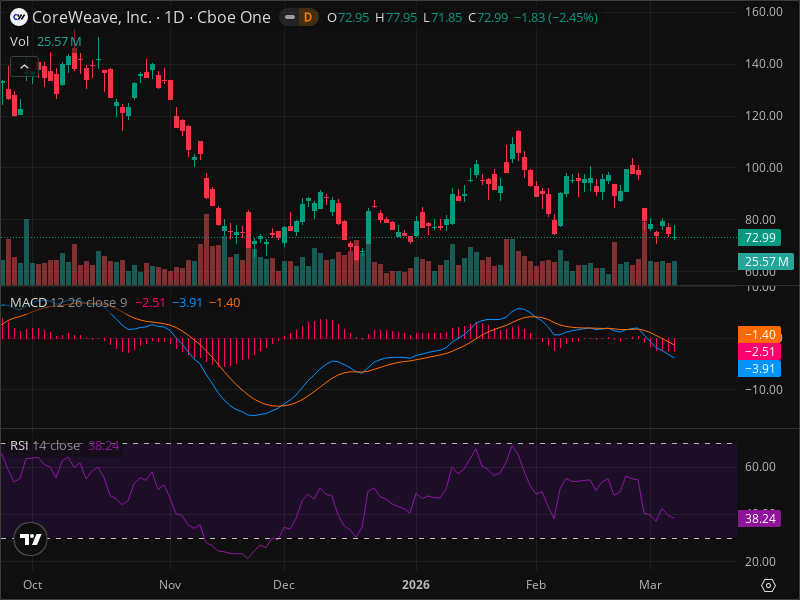Click the Feb label on time axis
Viewport: 800px width, 600px height.
(x=536, y=585)
